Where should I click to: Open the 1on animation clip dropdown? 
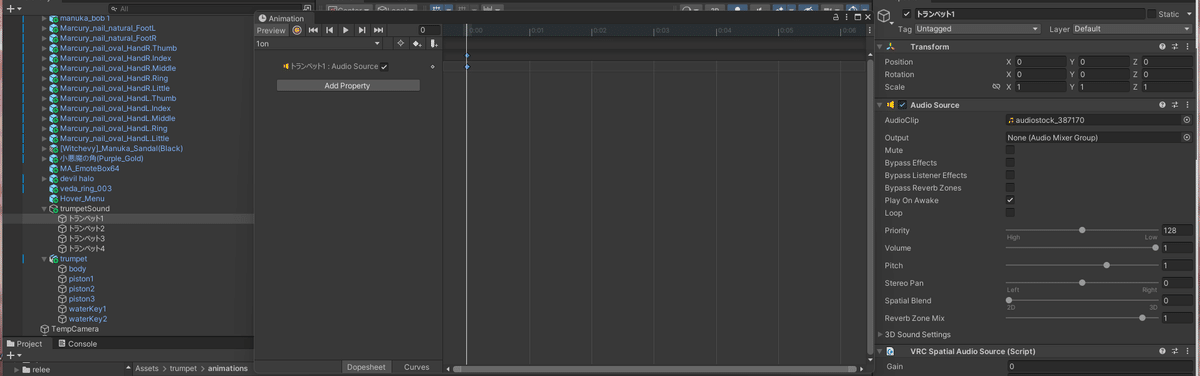(318, 44)
